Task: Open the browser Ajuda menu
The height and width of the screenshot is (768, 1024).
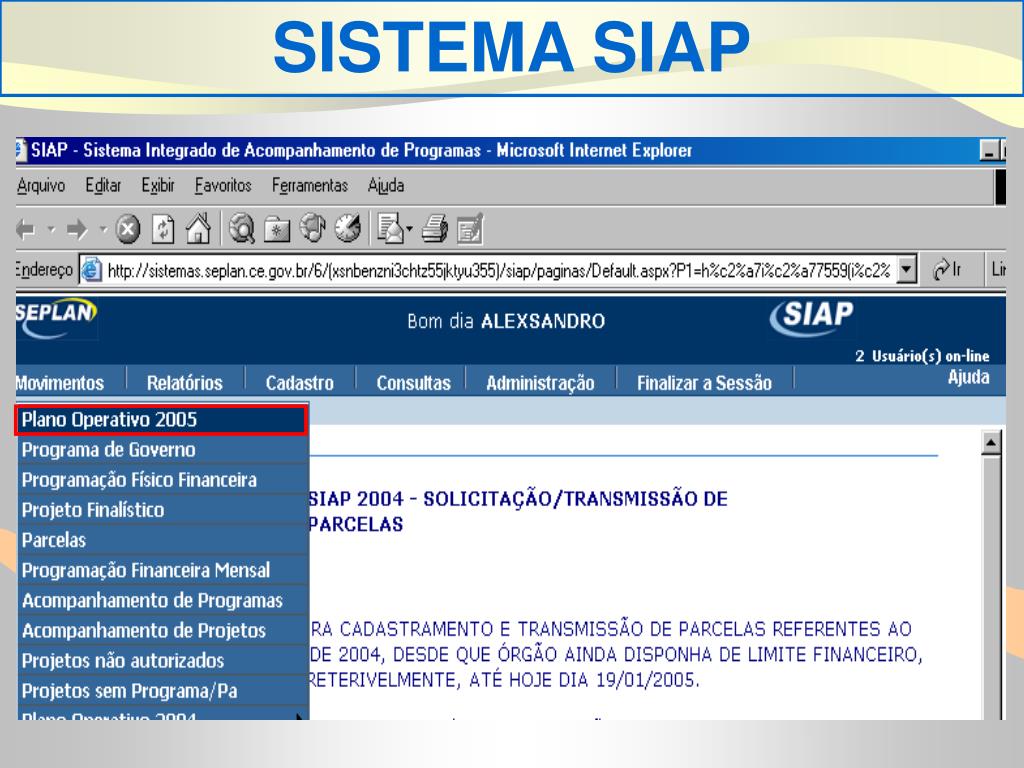Action: [x=385, y=185]
